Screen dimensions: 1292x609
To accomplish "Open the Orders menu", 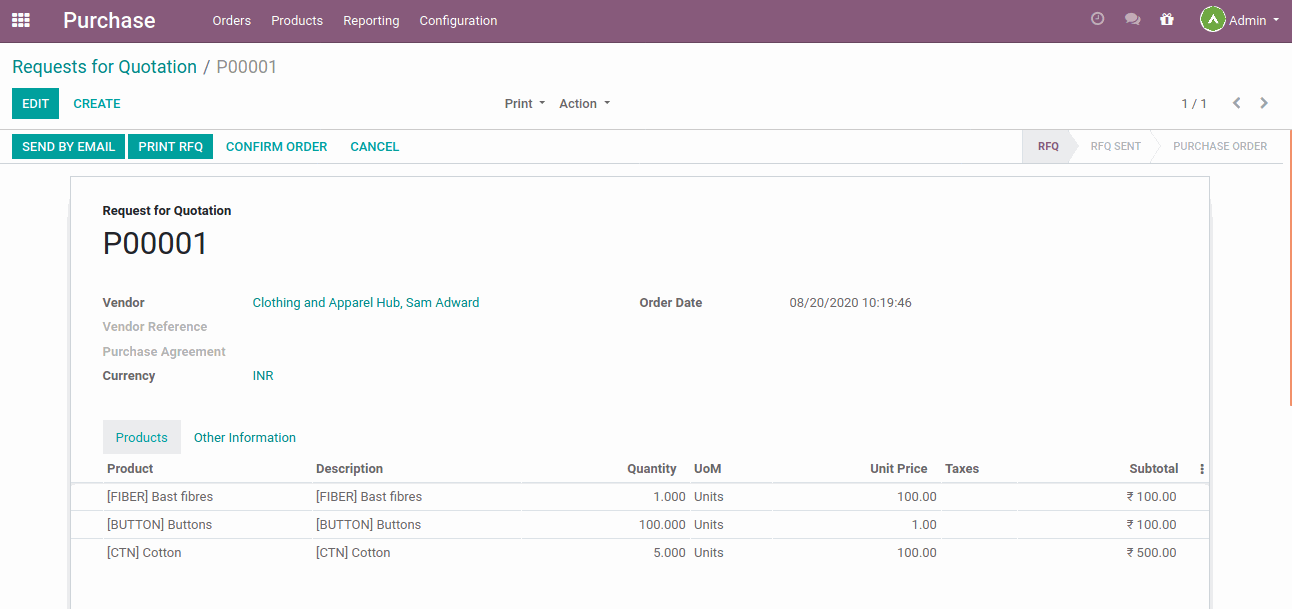I will coord(231,20).
